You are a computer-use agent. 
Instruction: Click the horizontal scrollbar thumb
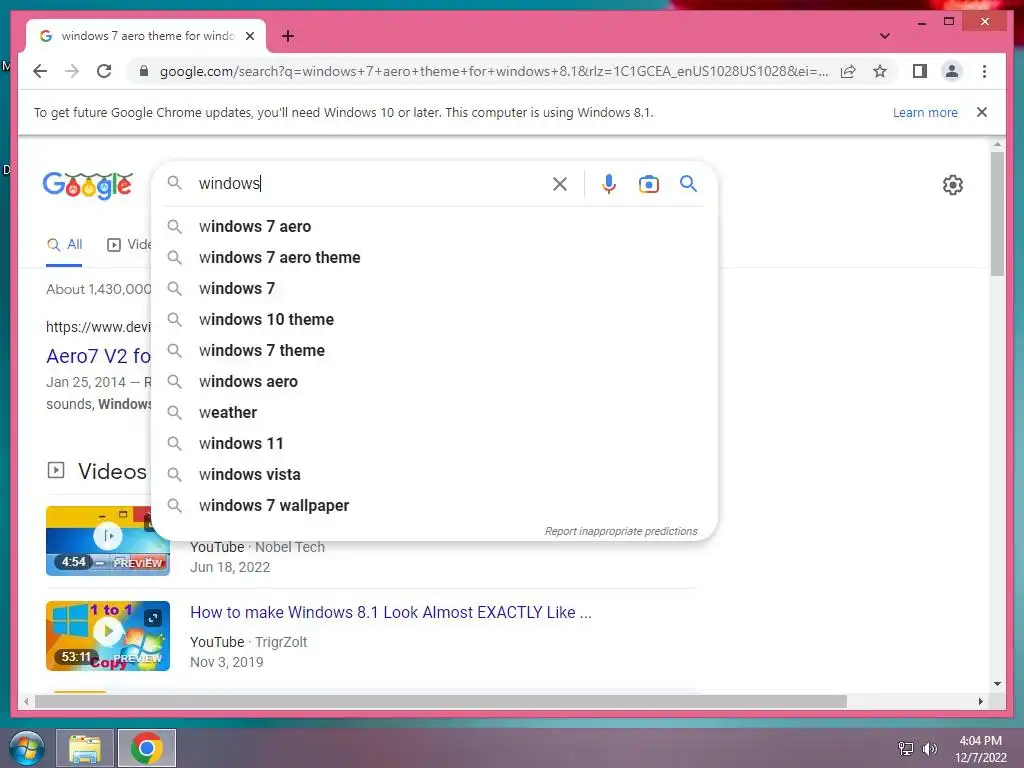[x=441, y=702]
